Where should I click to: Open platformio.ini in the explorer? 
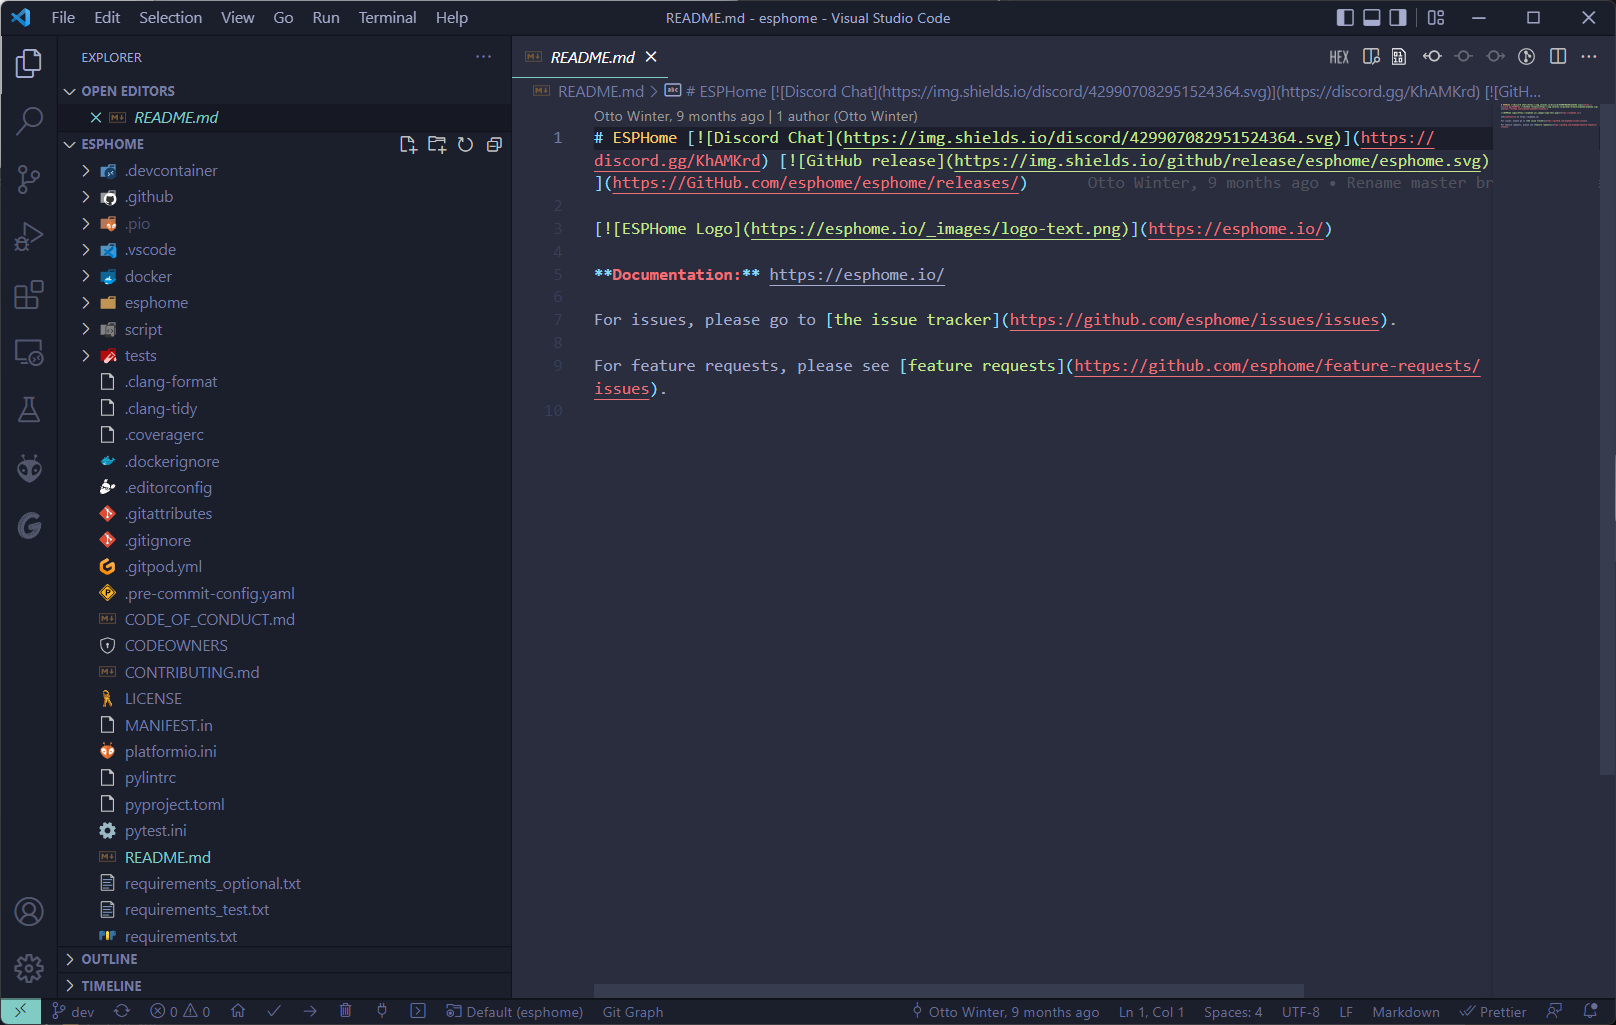285,752
